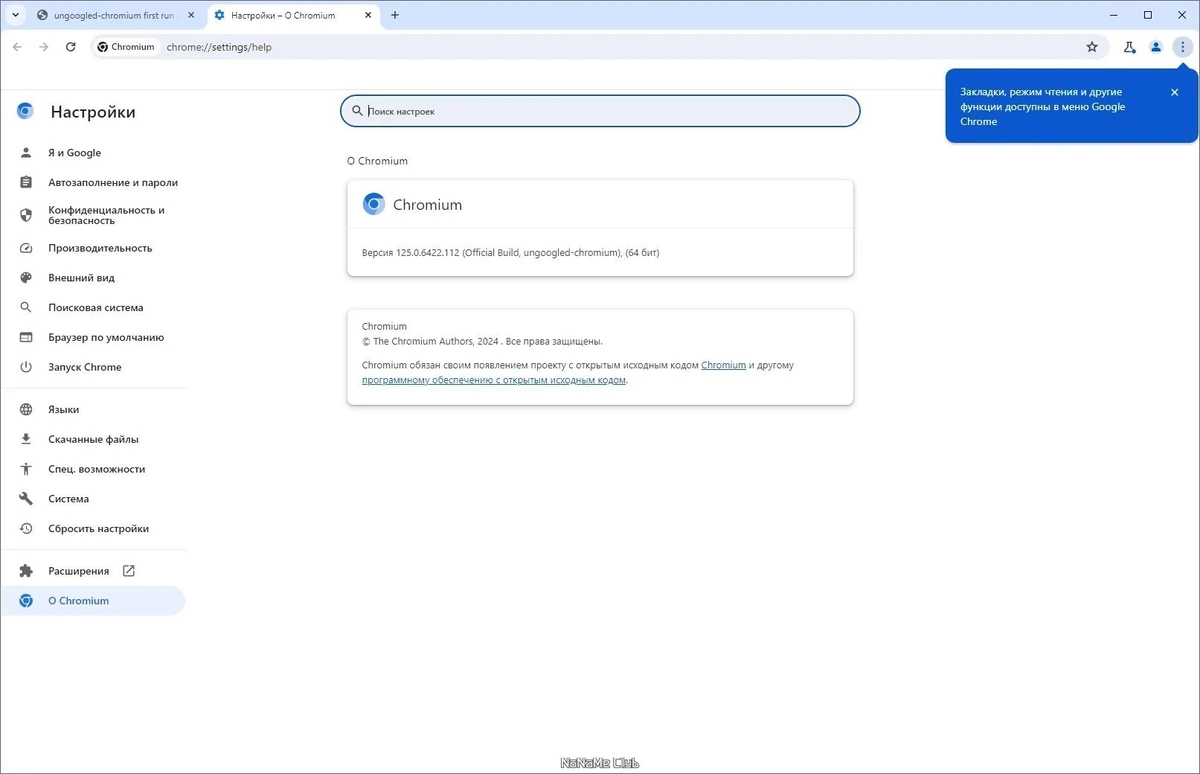
Task: Open the profile avatar button
Action: 1156,47
